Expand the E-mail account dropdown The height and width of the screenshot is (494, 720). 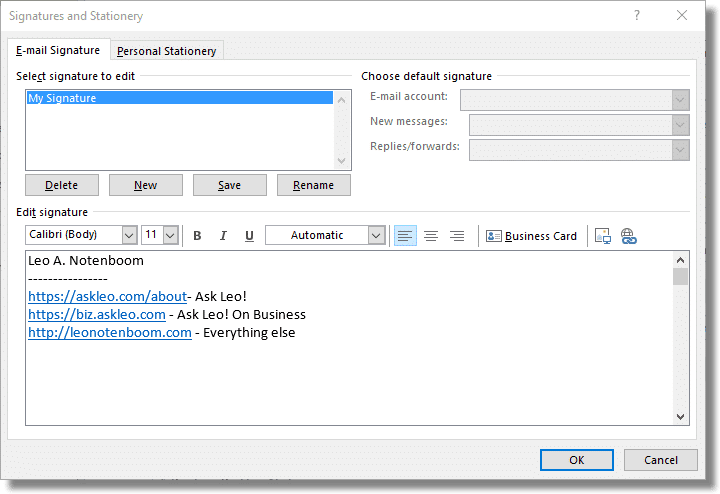pyautogui.click(x=681, y=99)
